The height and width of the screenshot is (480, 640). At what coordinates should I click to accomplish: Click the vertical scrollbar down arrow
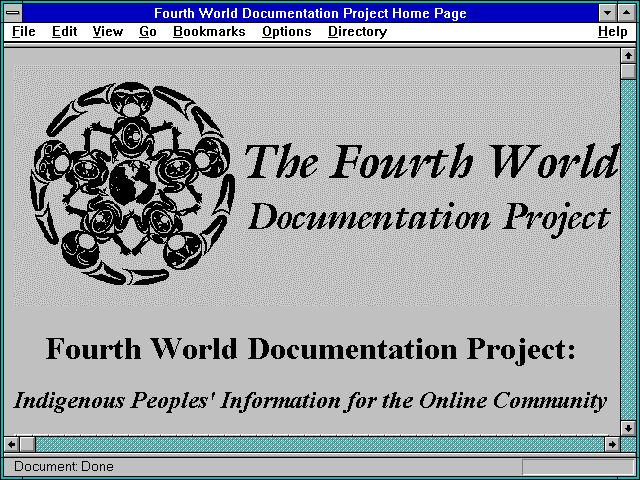[628, 428]
